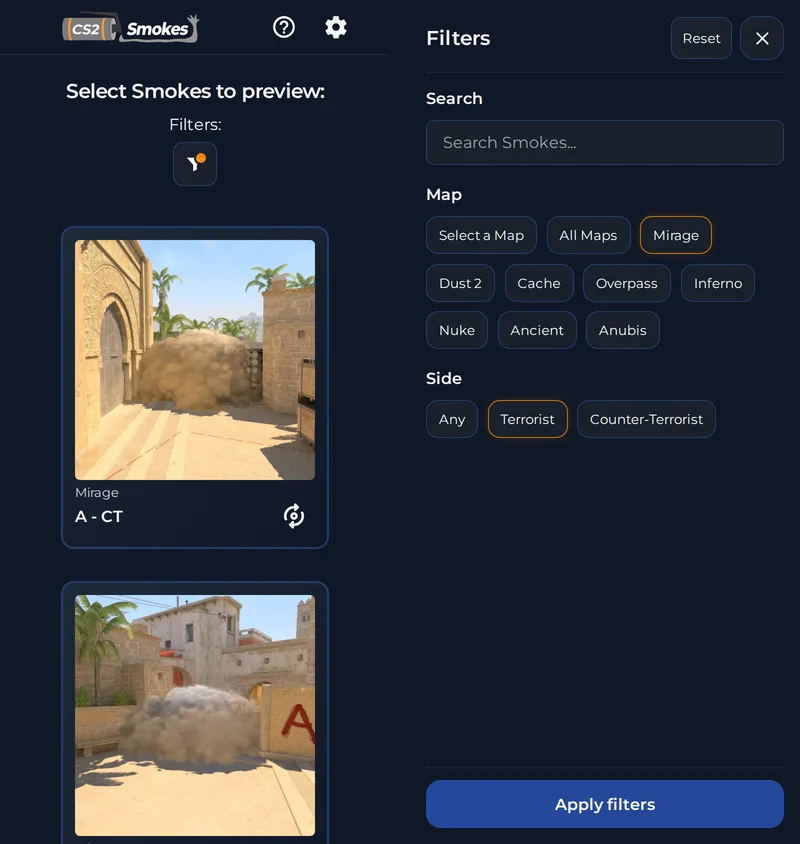
Task: Choose the Select a Map option
Action: coord(481,235)
